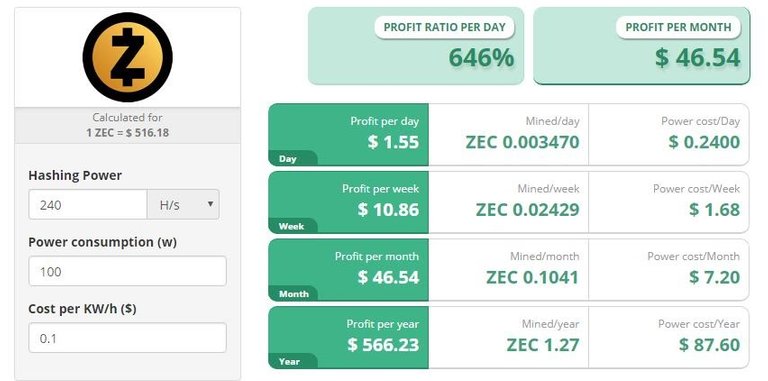Click the 1 ZEC = $516.18 price text

tap(127, 132)
